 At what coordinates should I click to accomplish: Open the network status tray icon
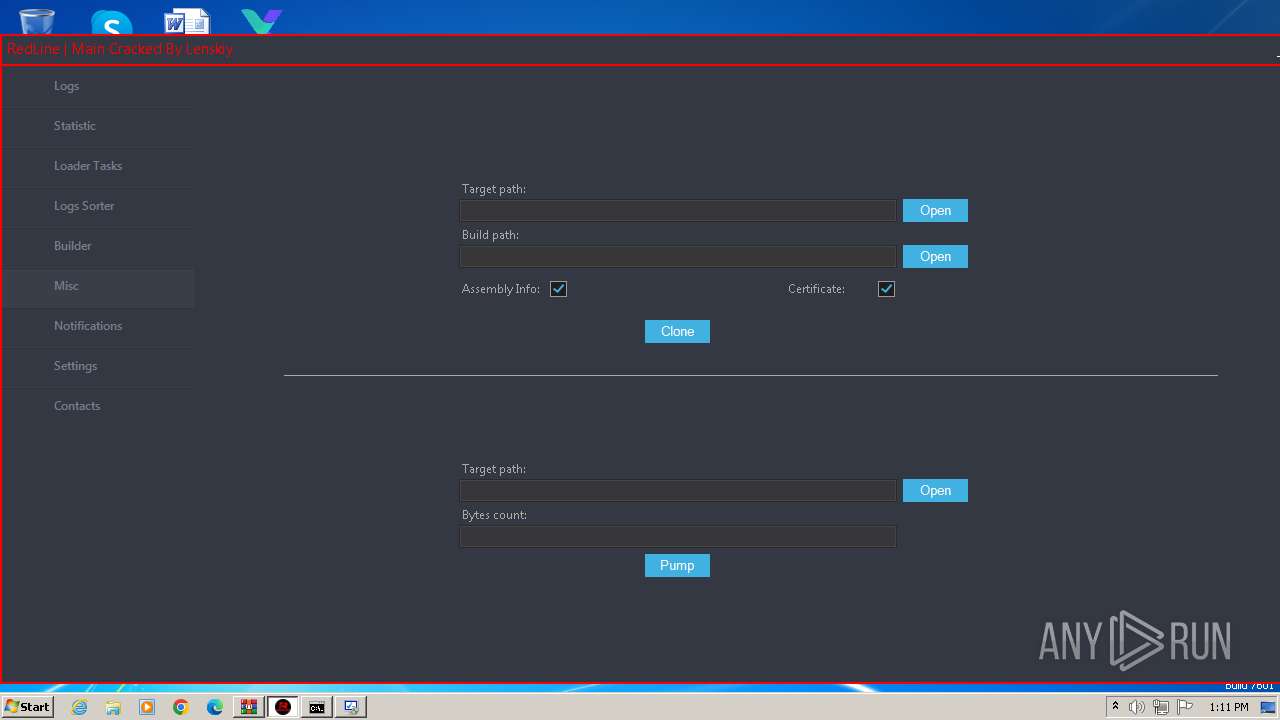[x=1161, y=707]
